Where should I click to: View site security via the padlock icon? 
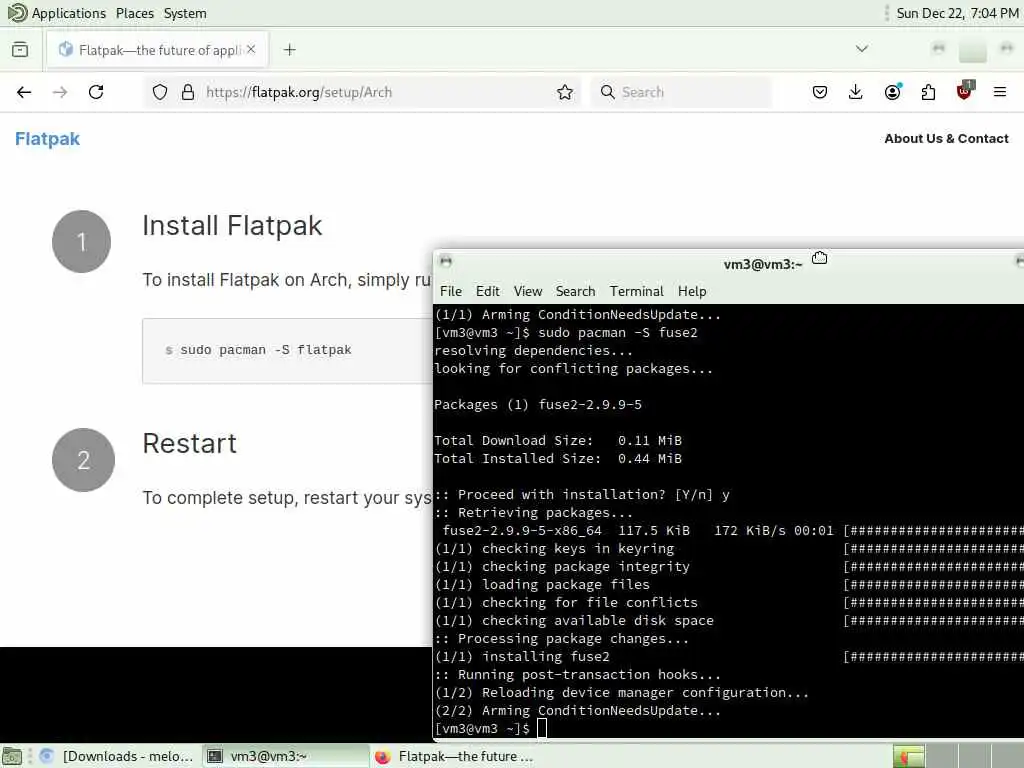tap(188, 92)
